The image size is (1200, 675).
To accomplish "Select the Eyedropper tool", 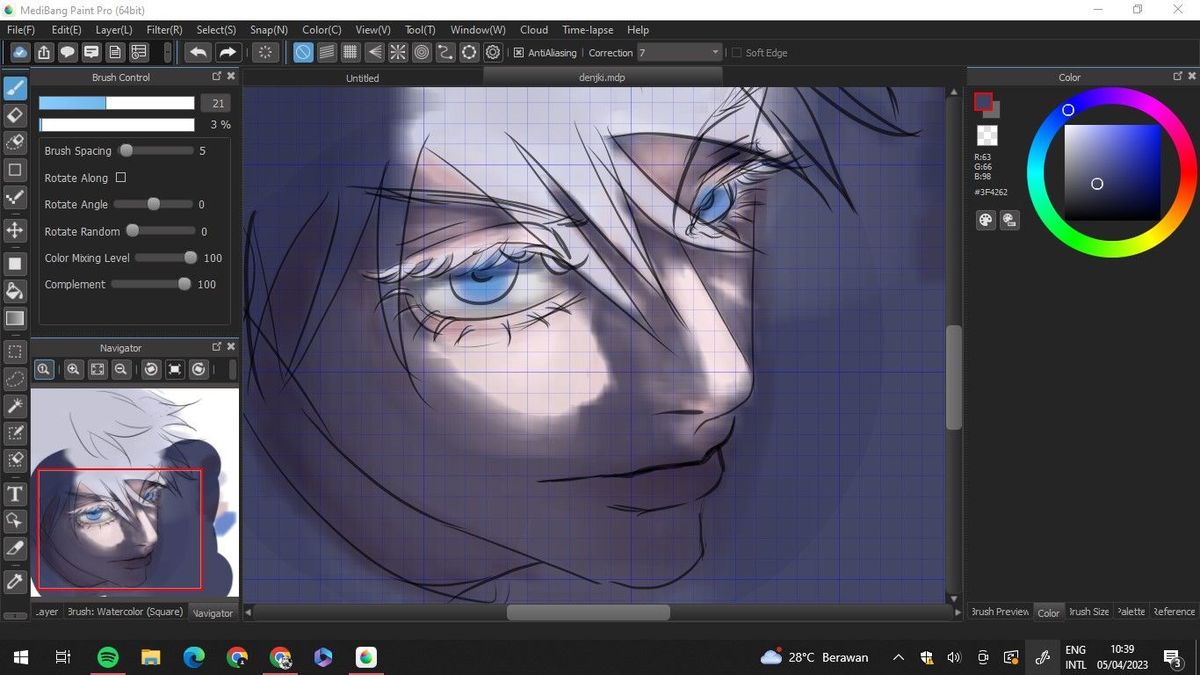I will pyautogui.click(x=15, y=581).
